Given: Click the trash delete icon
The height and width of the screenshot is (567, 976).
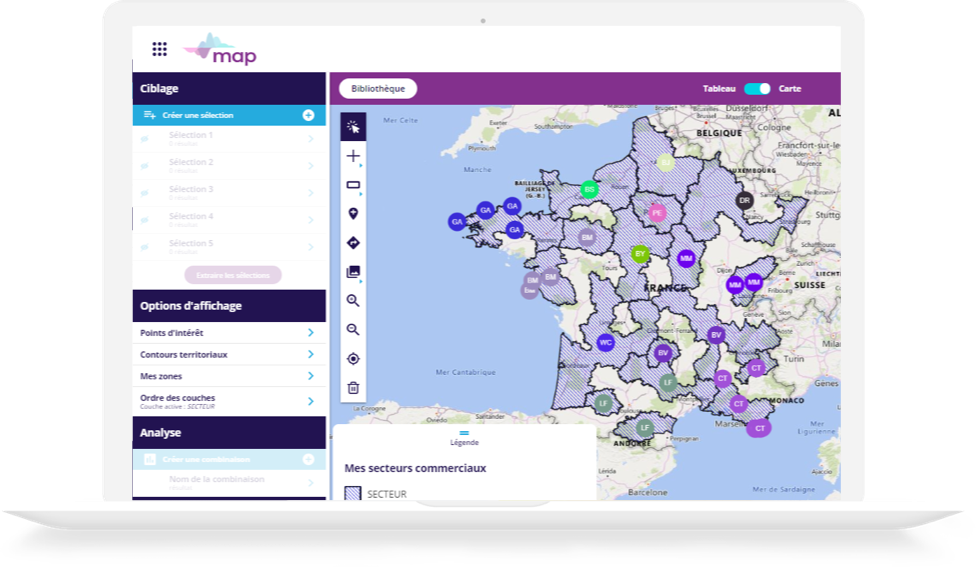Looking at the screenshot, I should pos(353,388).
